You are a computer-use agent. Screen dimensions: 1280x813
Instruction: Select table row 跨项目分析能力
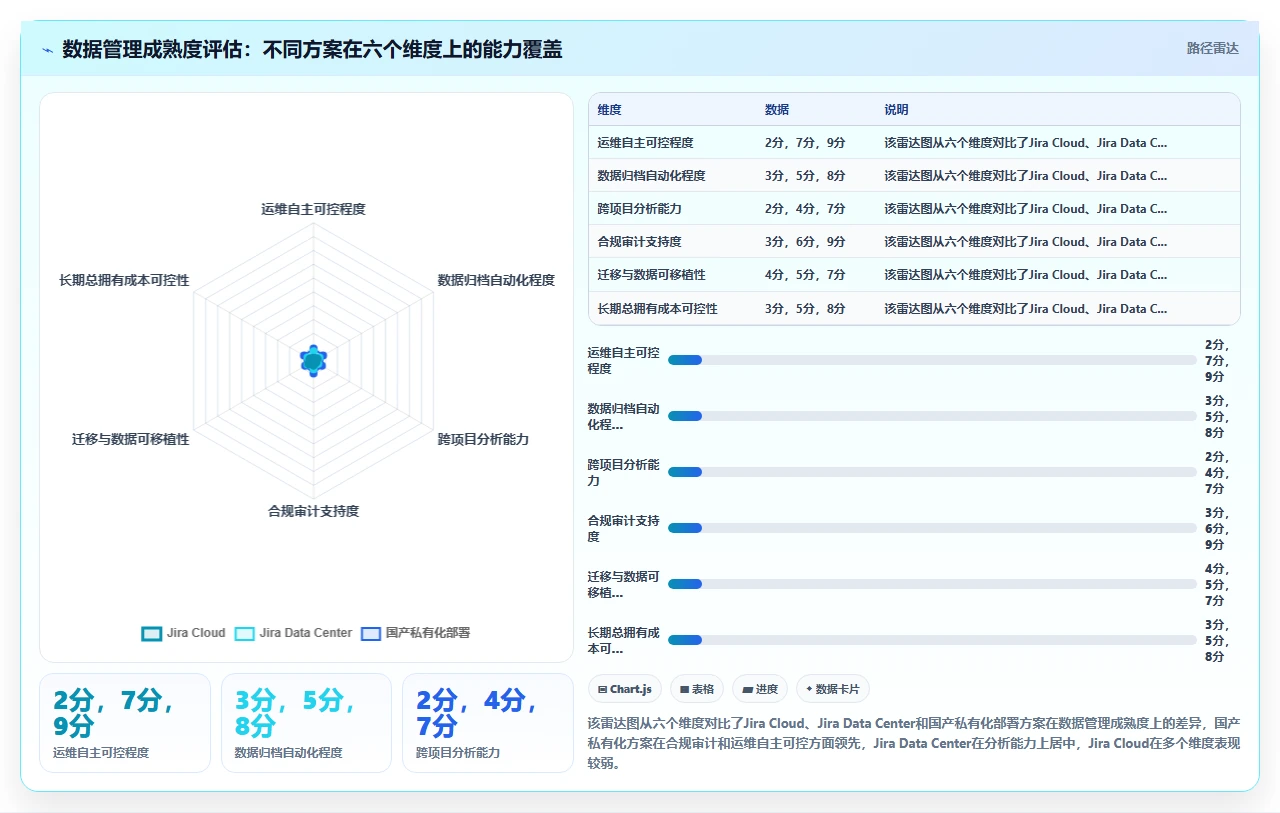(x=914, y=209)
